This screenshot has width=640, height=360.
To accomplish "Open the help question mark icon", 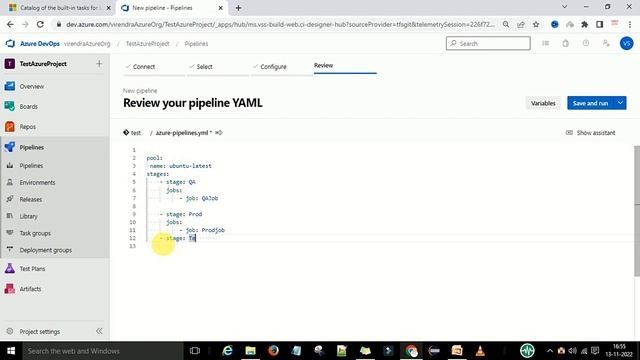I will pos(586,43).
